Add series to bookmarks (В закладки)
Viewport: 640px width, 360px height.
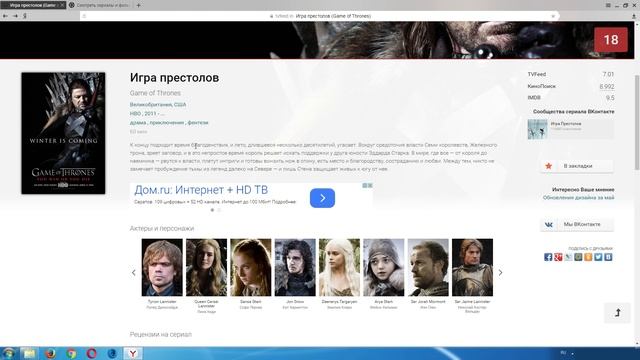[x=577, y=166]
